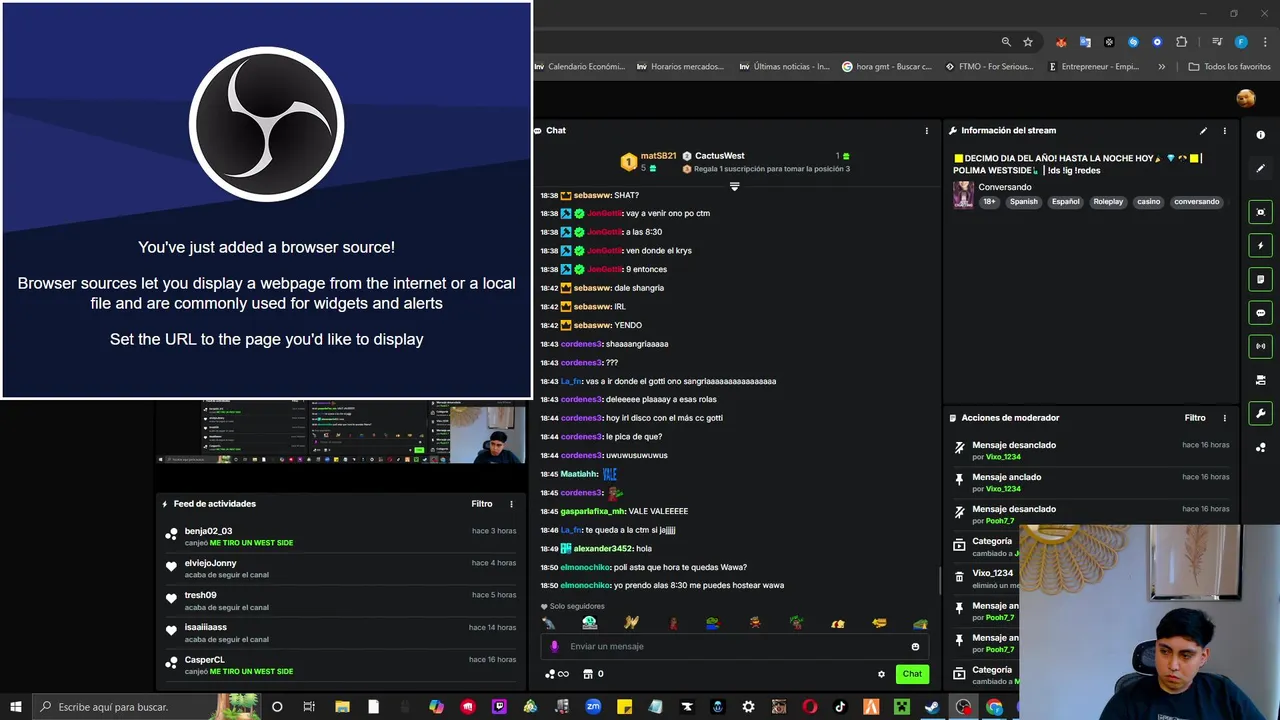Open Todos los favoritos folder

tap(1229, 67)
